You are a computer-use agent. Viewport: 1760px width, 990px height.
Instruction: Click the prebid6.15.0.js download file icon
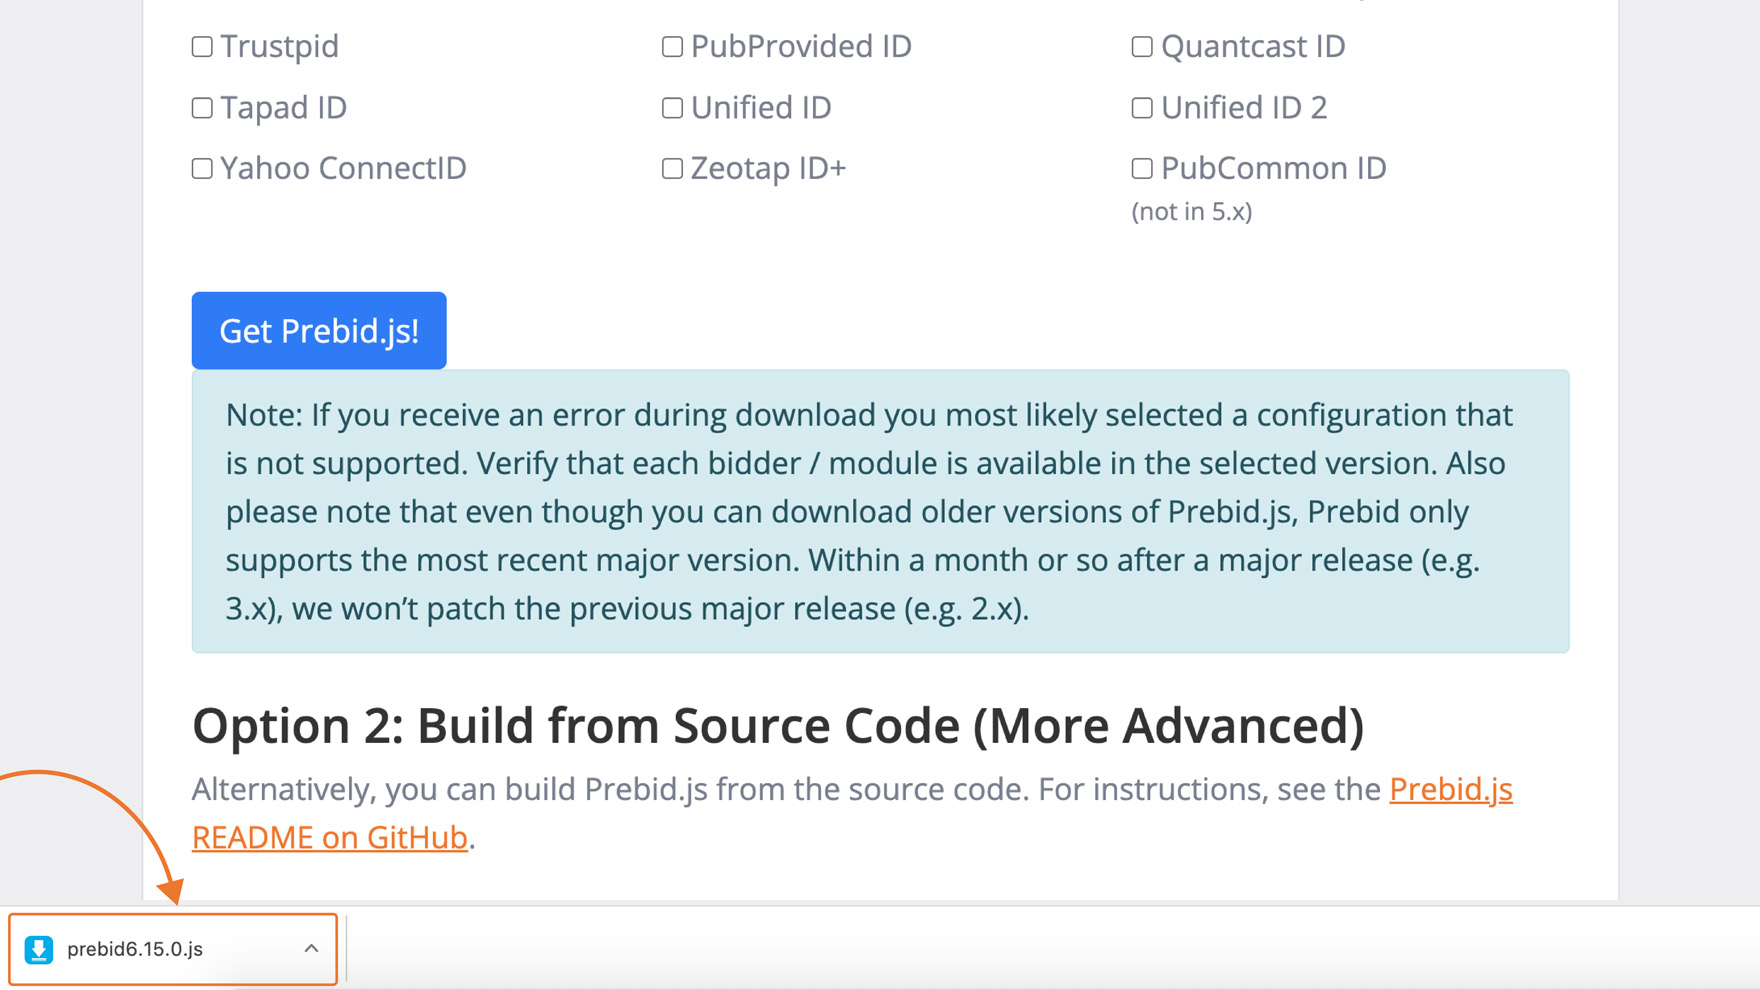pos(39,949)
